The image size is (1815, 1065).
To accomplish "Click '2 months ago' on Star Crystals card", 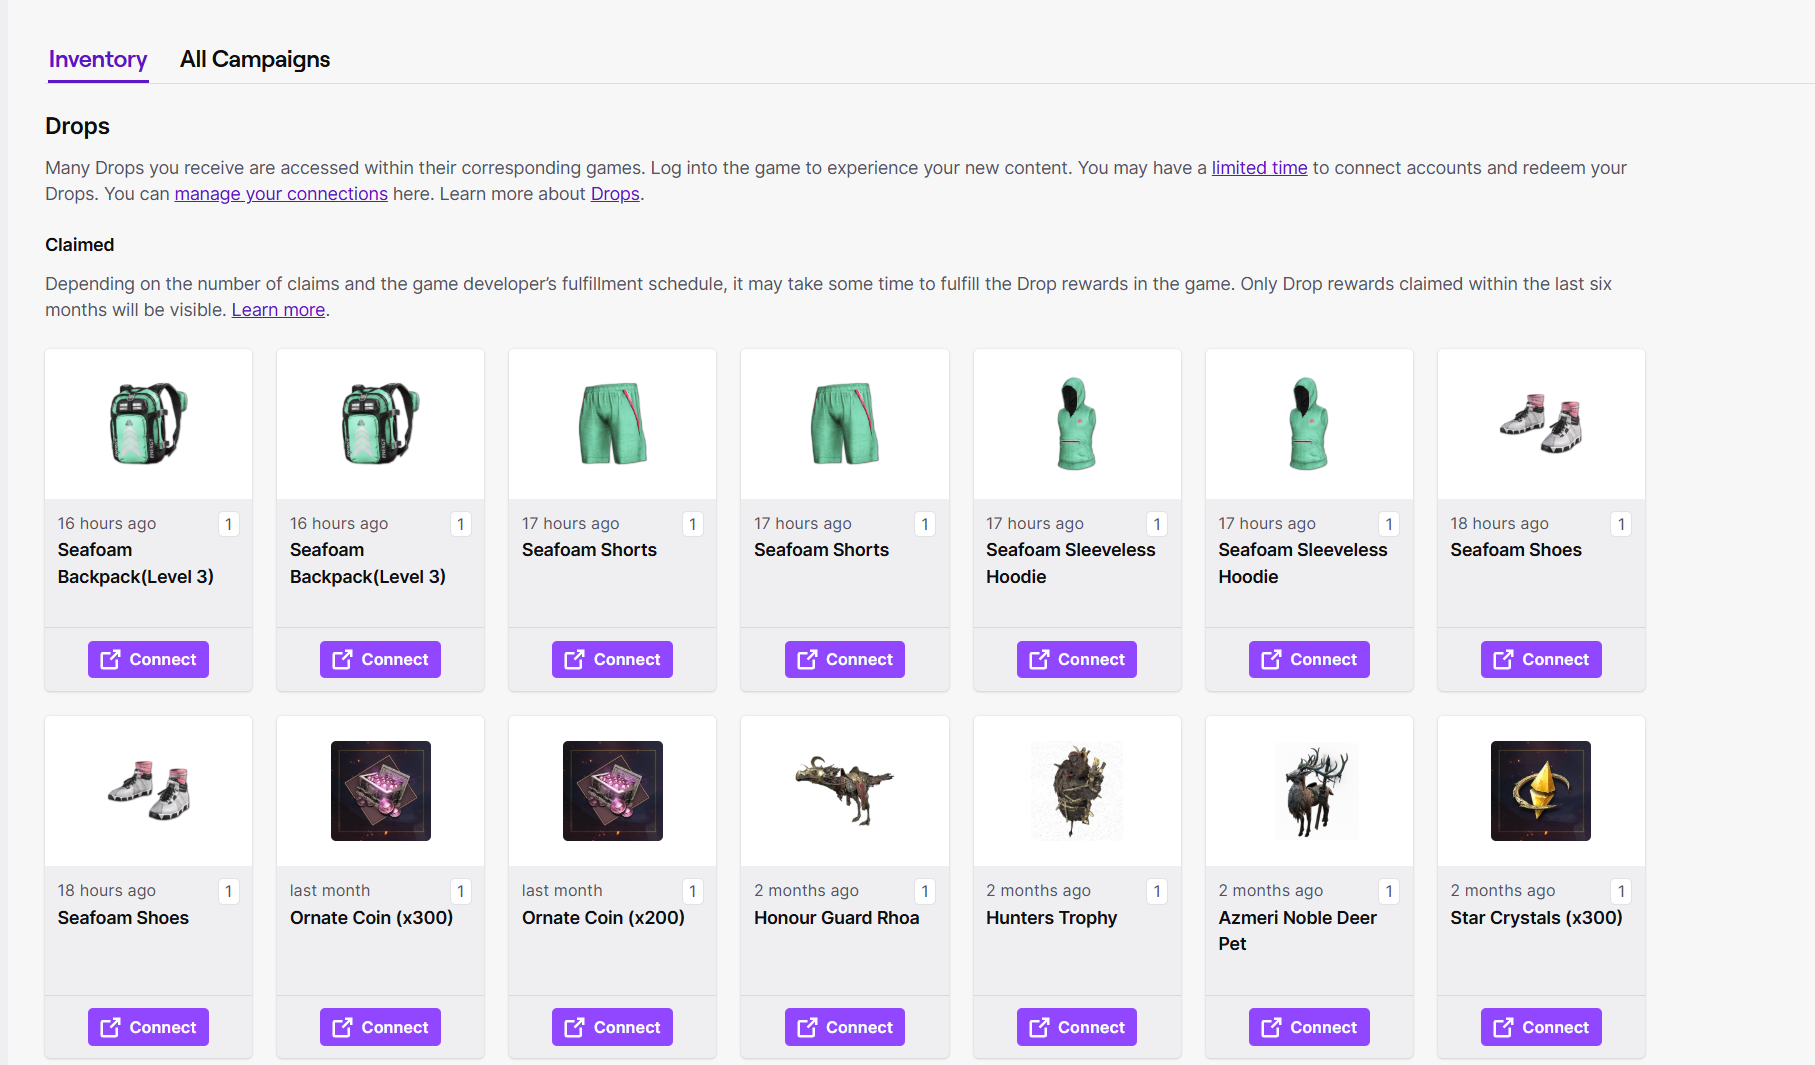I will click(1503, 891).
